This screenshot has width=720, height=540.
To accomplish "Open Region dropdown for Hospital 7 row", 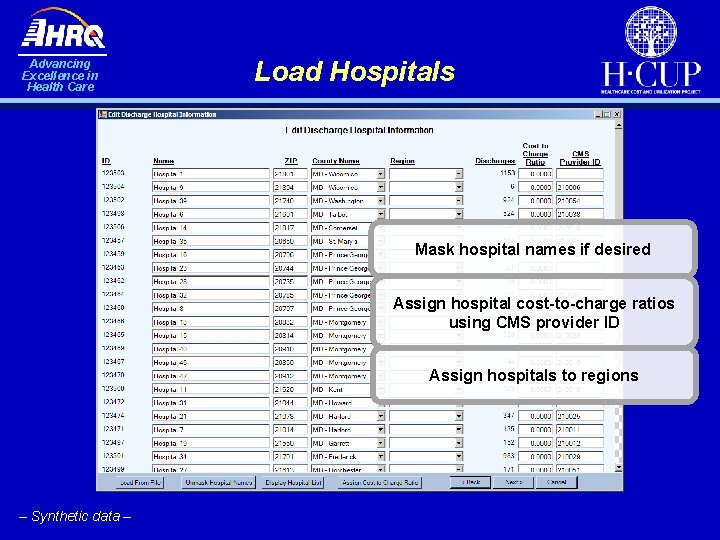I will pos(459,430).
